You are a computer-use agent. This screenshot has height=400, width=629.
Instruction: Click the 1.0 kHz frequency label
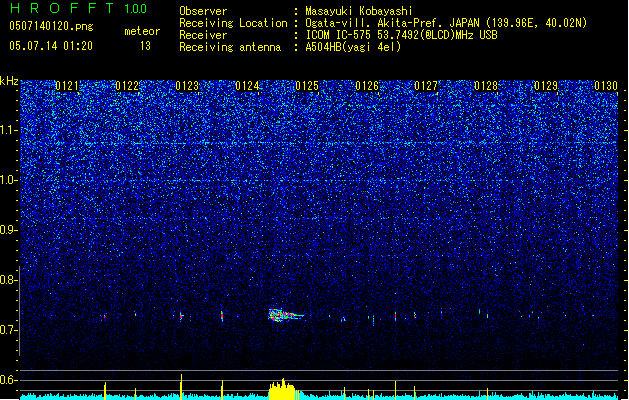click(x=9, y=180)
